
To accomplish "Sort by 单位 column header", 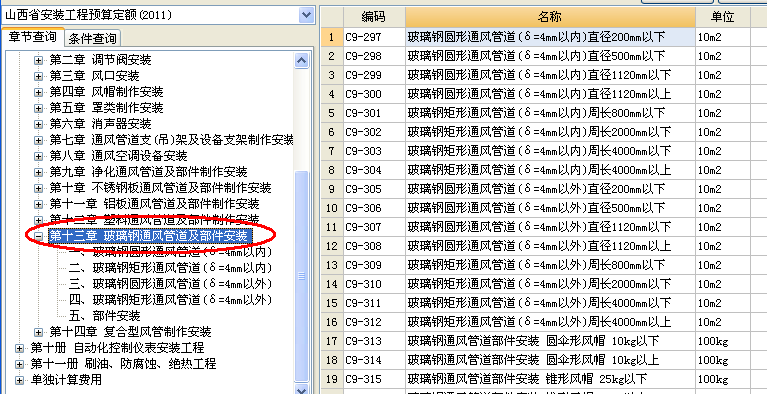I will pyautogui.click(x=722, y=17).
